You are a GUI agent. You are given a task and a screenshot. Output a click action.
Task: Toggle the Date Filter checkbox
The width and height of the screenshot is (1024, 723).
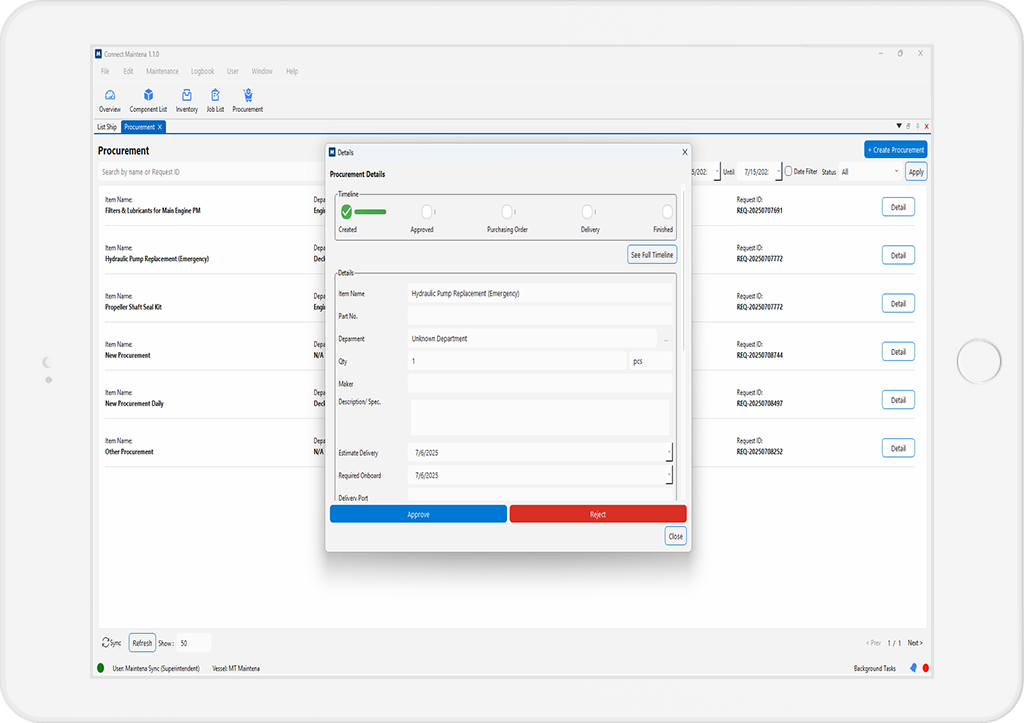tap(788, 171)
